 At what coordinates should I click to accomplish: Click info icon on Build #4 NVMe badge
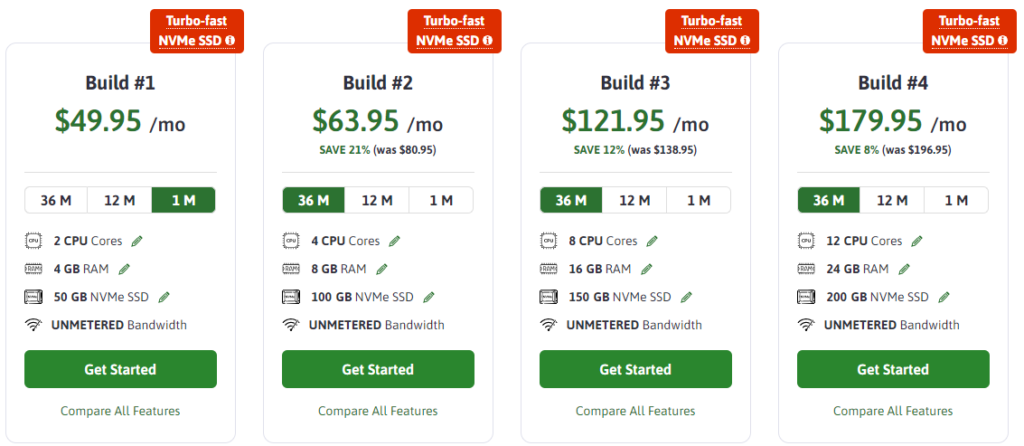click(x=1002, y=40)
